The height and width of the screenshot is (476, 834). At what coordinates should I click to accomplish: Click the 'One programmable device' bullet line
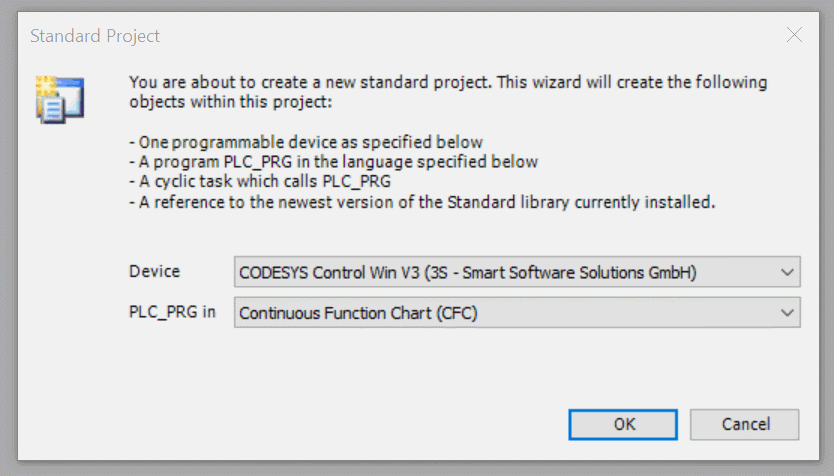[306, 142]
